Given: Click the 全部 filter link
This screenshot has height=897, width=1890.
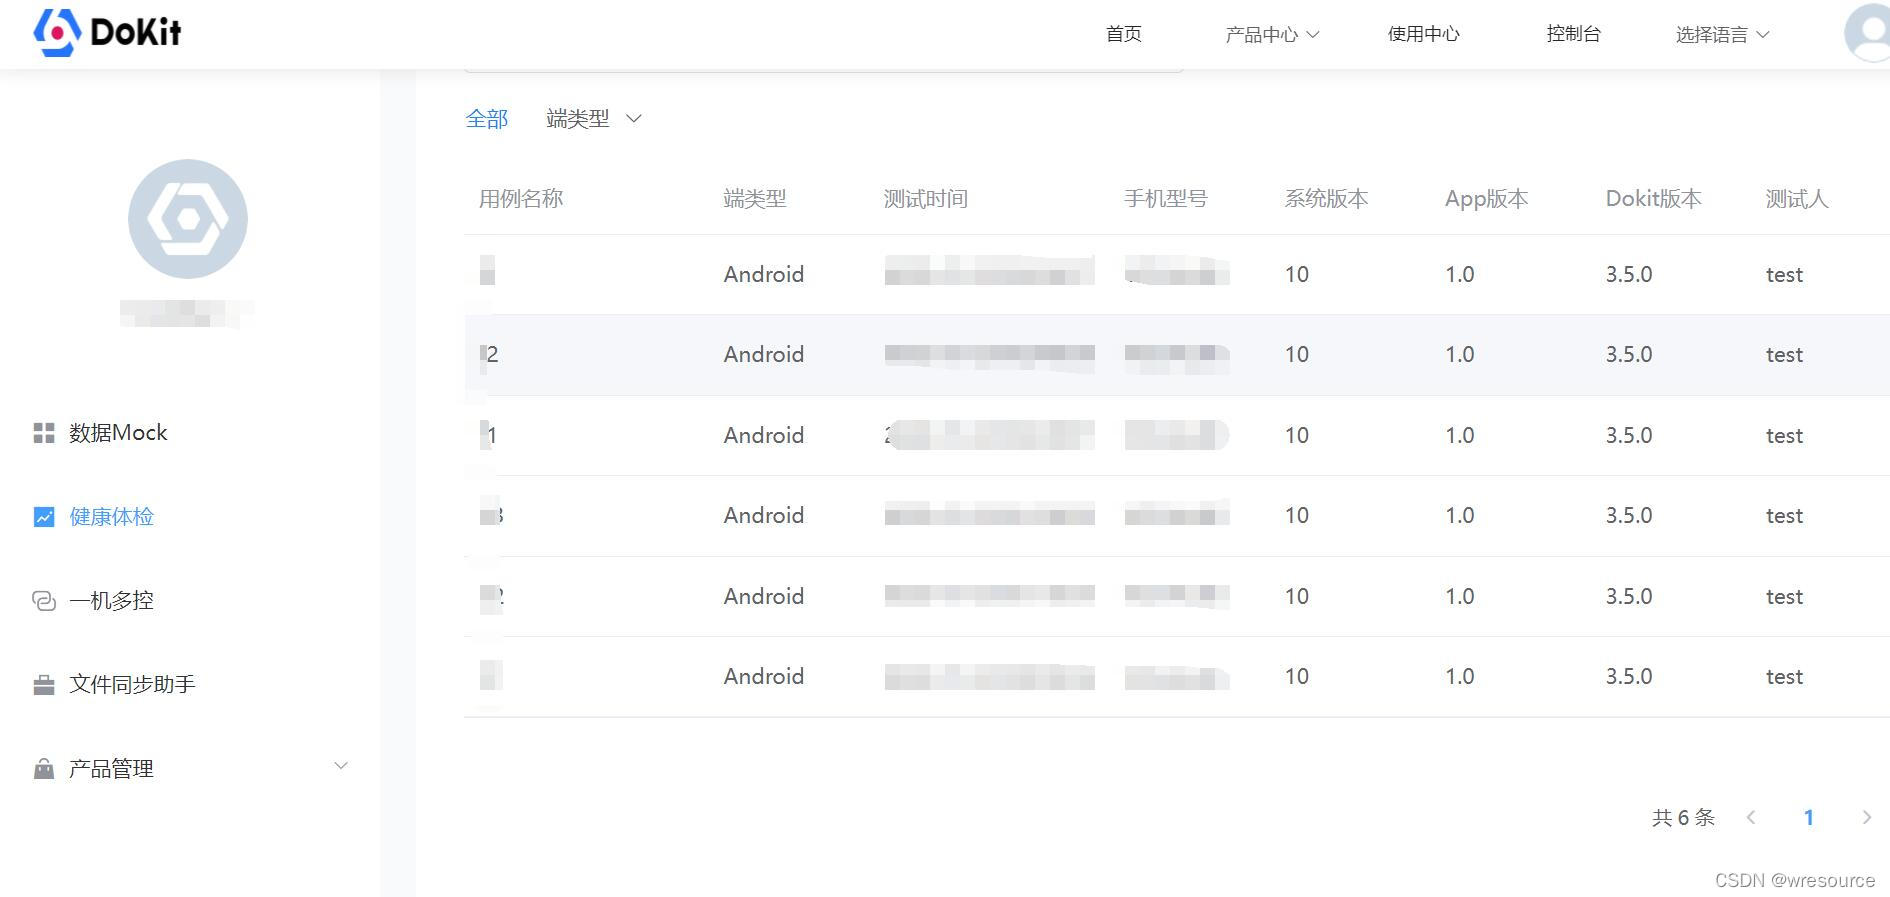Looking at the screenshot, I should point(487,119).
